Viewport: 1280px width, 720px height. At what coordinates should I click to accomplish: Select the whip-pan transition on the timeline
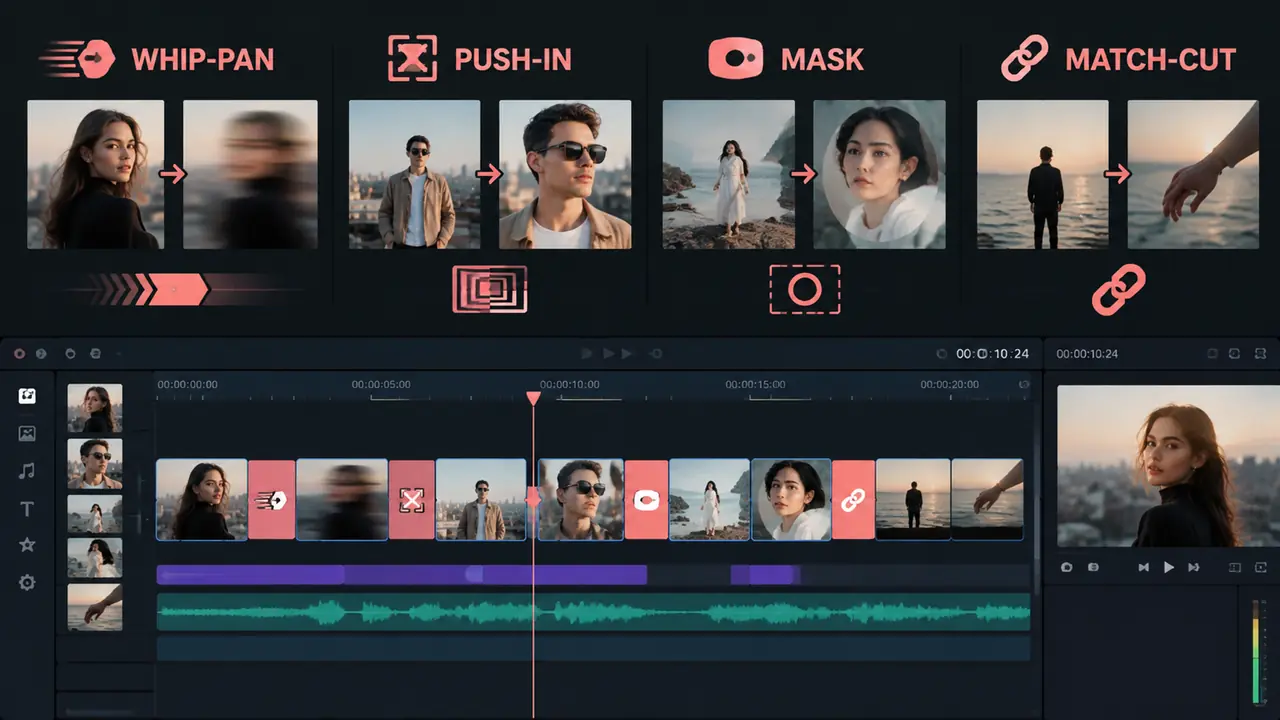pyautogui.click(x=272, y=500)
